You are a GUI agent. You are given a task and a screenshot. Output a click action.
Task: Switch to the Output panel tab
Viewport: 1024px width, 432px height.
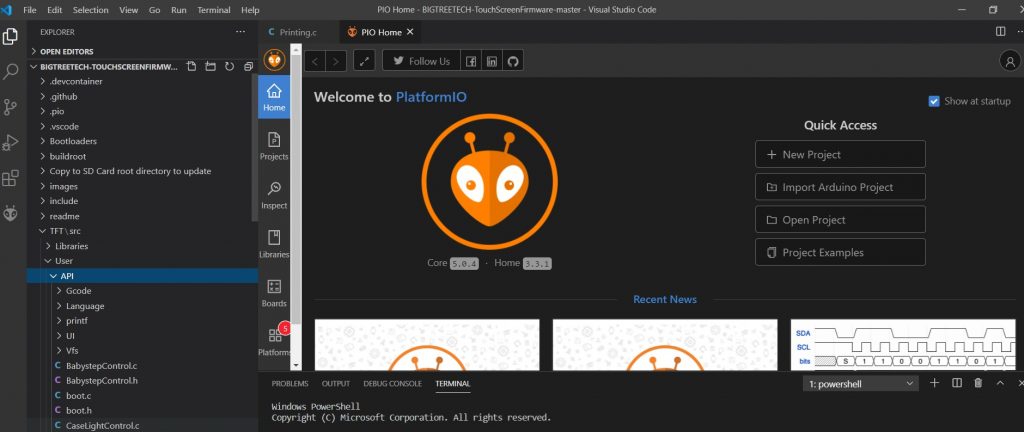pyautogui.click(x=336, y=384)
